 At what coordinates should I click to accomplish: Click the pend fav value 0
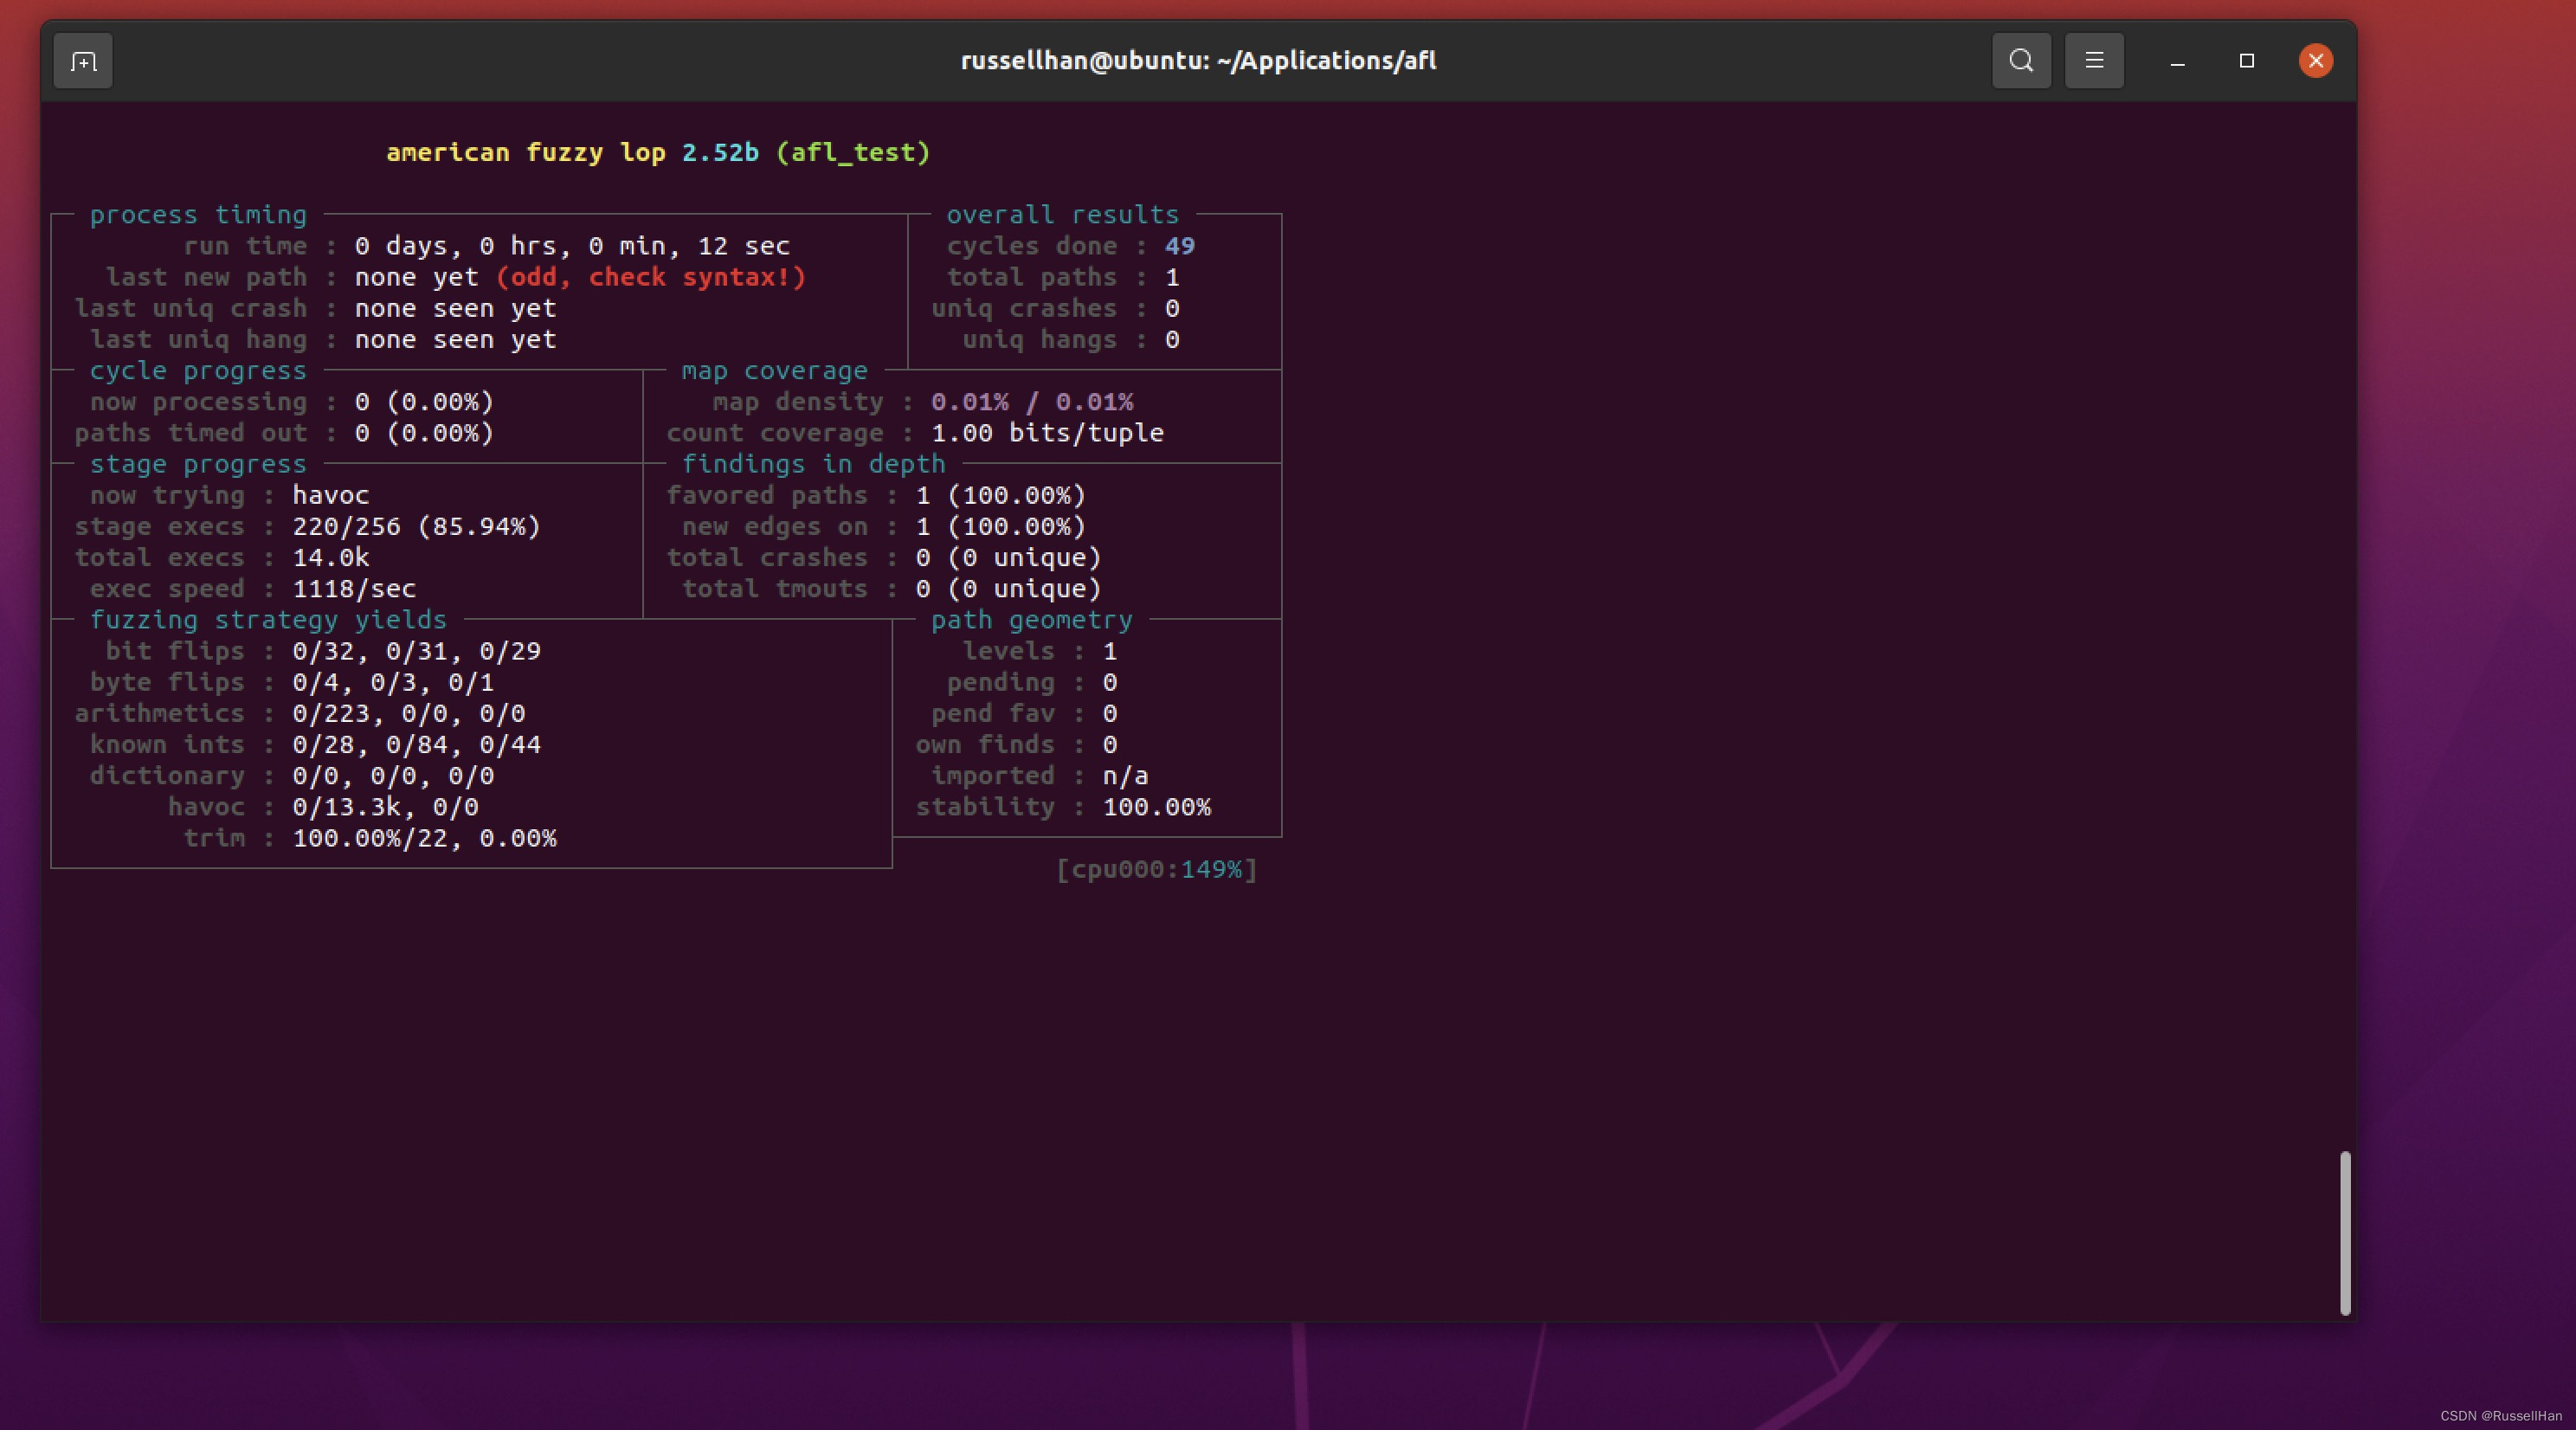point(1110,713)
